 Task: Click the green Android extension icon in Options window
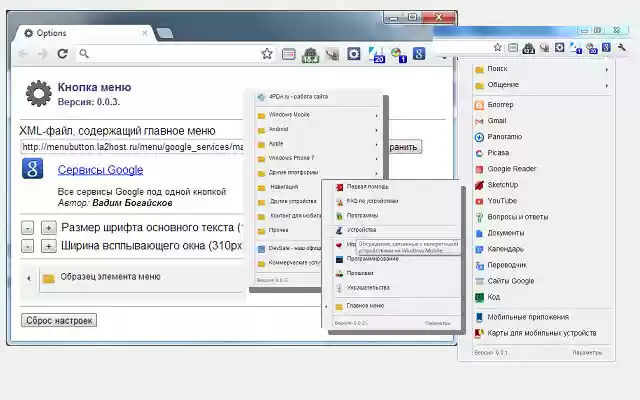click(x=310, y=55)
